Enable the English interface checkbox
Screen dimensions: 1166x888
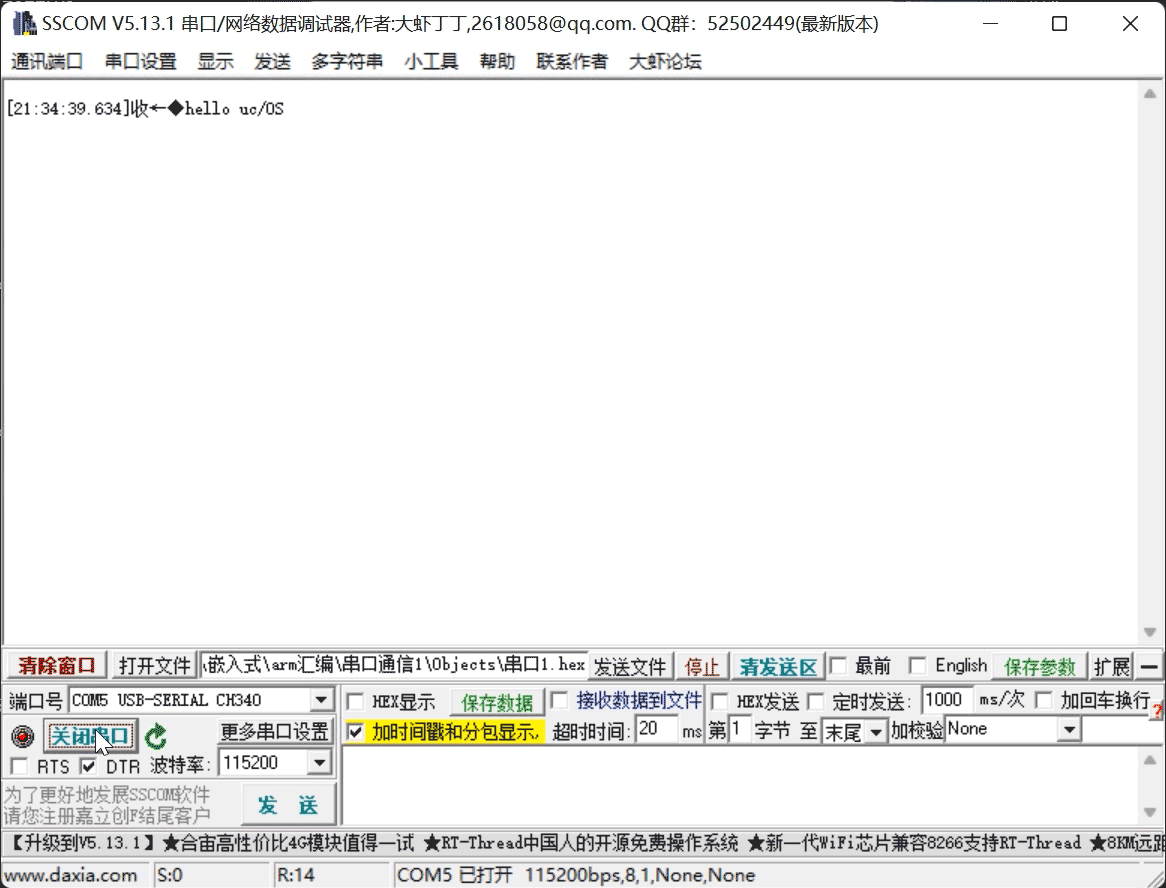click(x=918, y=665)
